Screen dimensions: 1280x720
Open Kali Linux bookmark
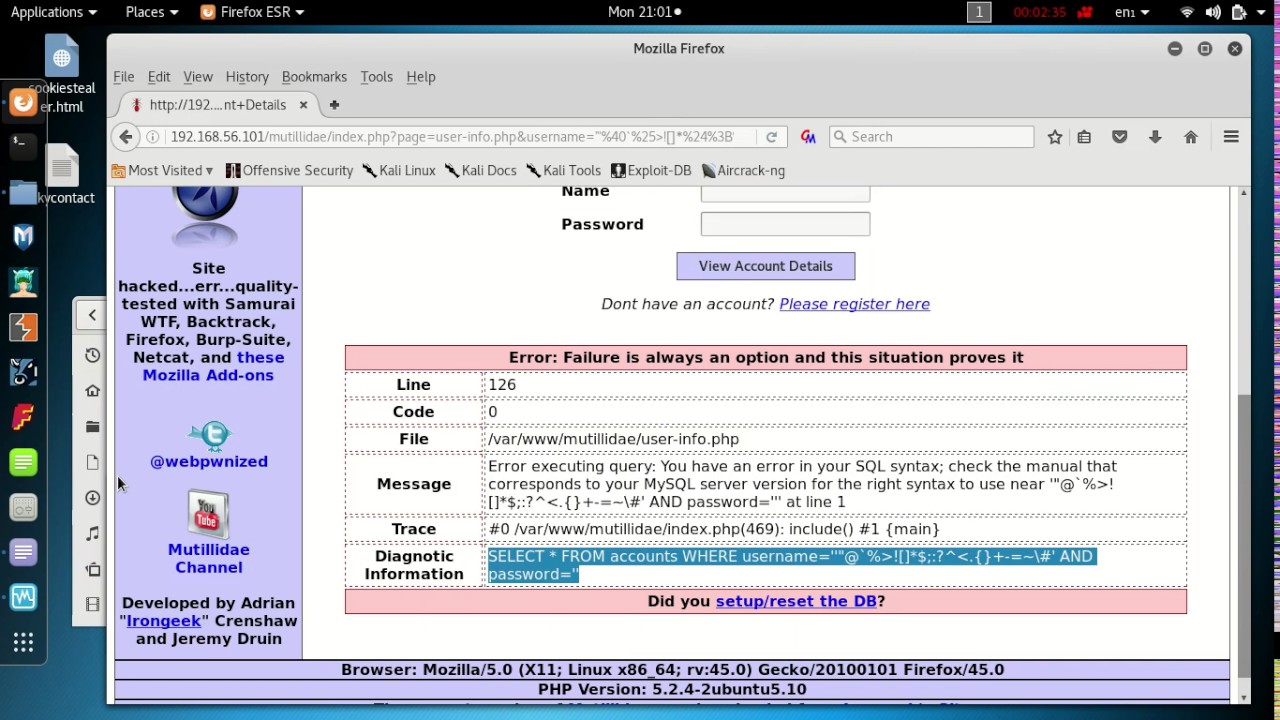399,171
